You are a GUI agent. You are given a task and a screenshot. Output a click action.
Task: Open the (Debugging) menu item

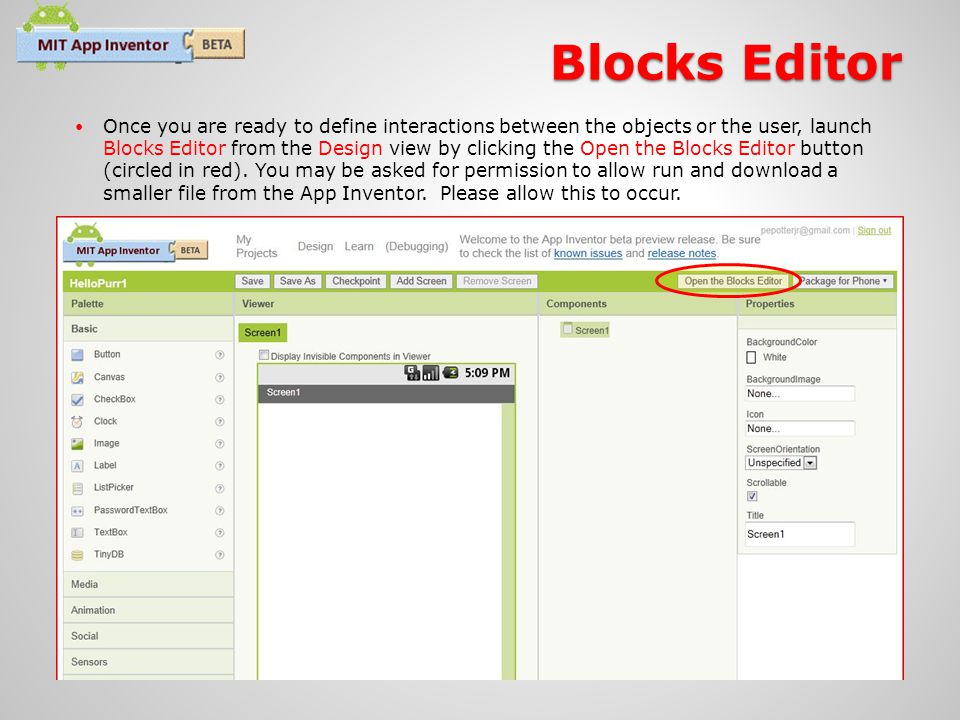[417, 246]
